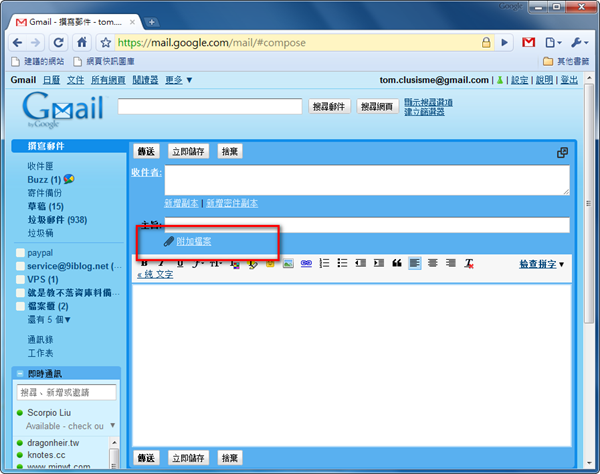Center align the text
Screen dimensions: 600x474
tap(433, 263)
